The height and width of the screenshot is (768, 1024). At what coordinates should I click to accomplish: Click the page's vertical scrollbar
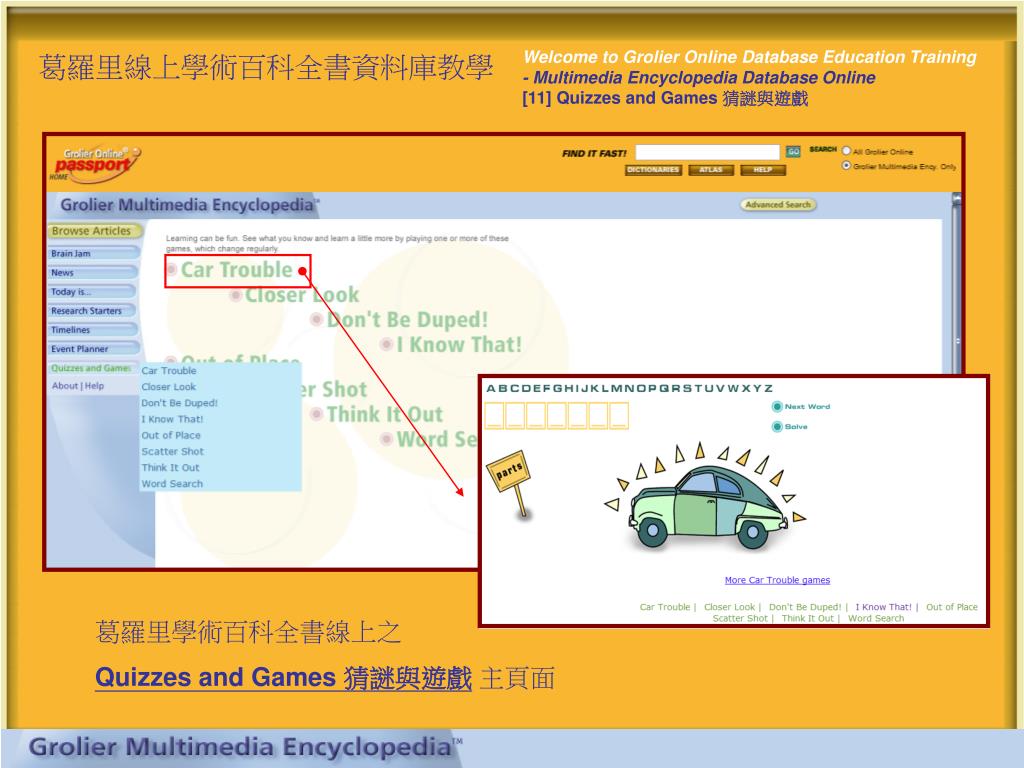[x=957, y=283]
